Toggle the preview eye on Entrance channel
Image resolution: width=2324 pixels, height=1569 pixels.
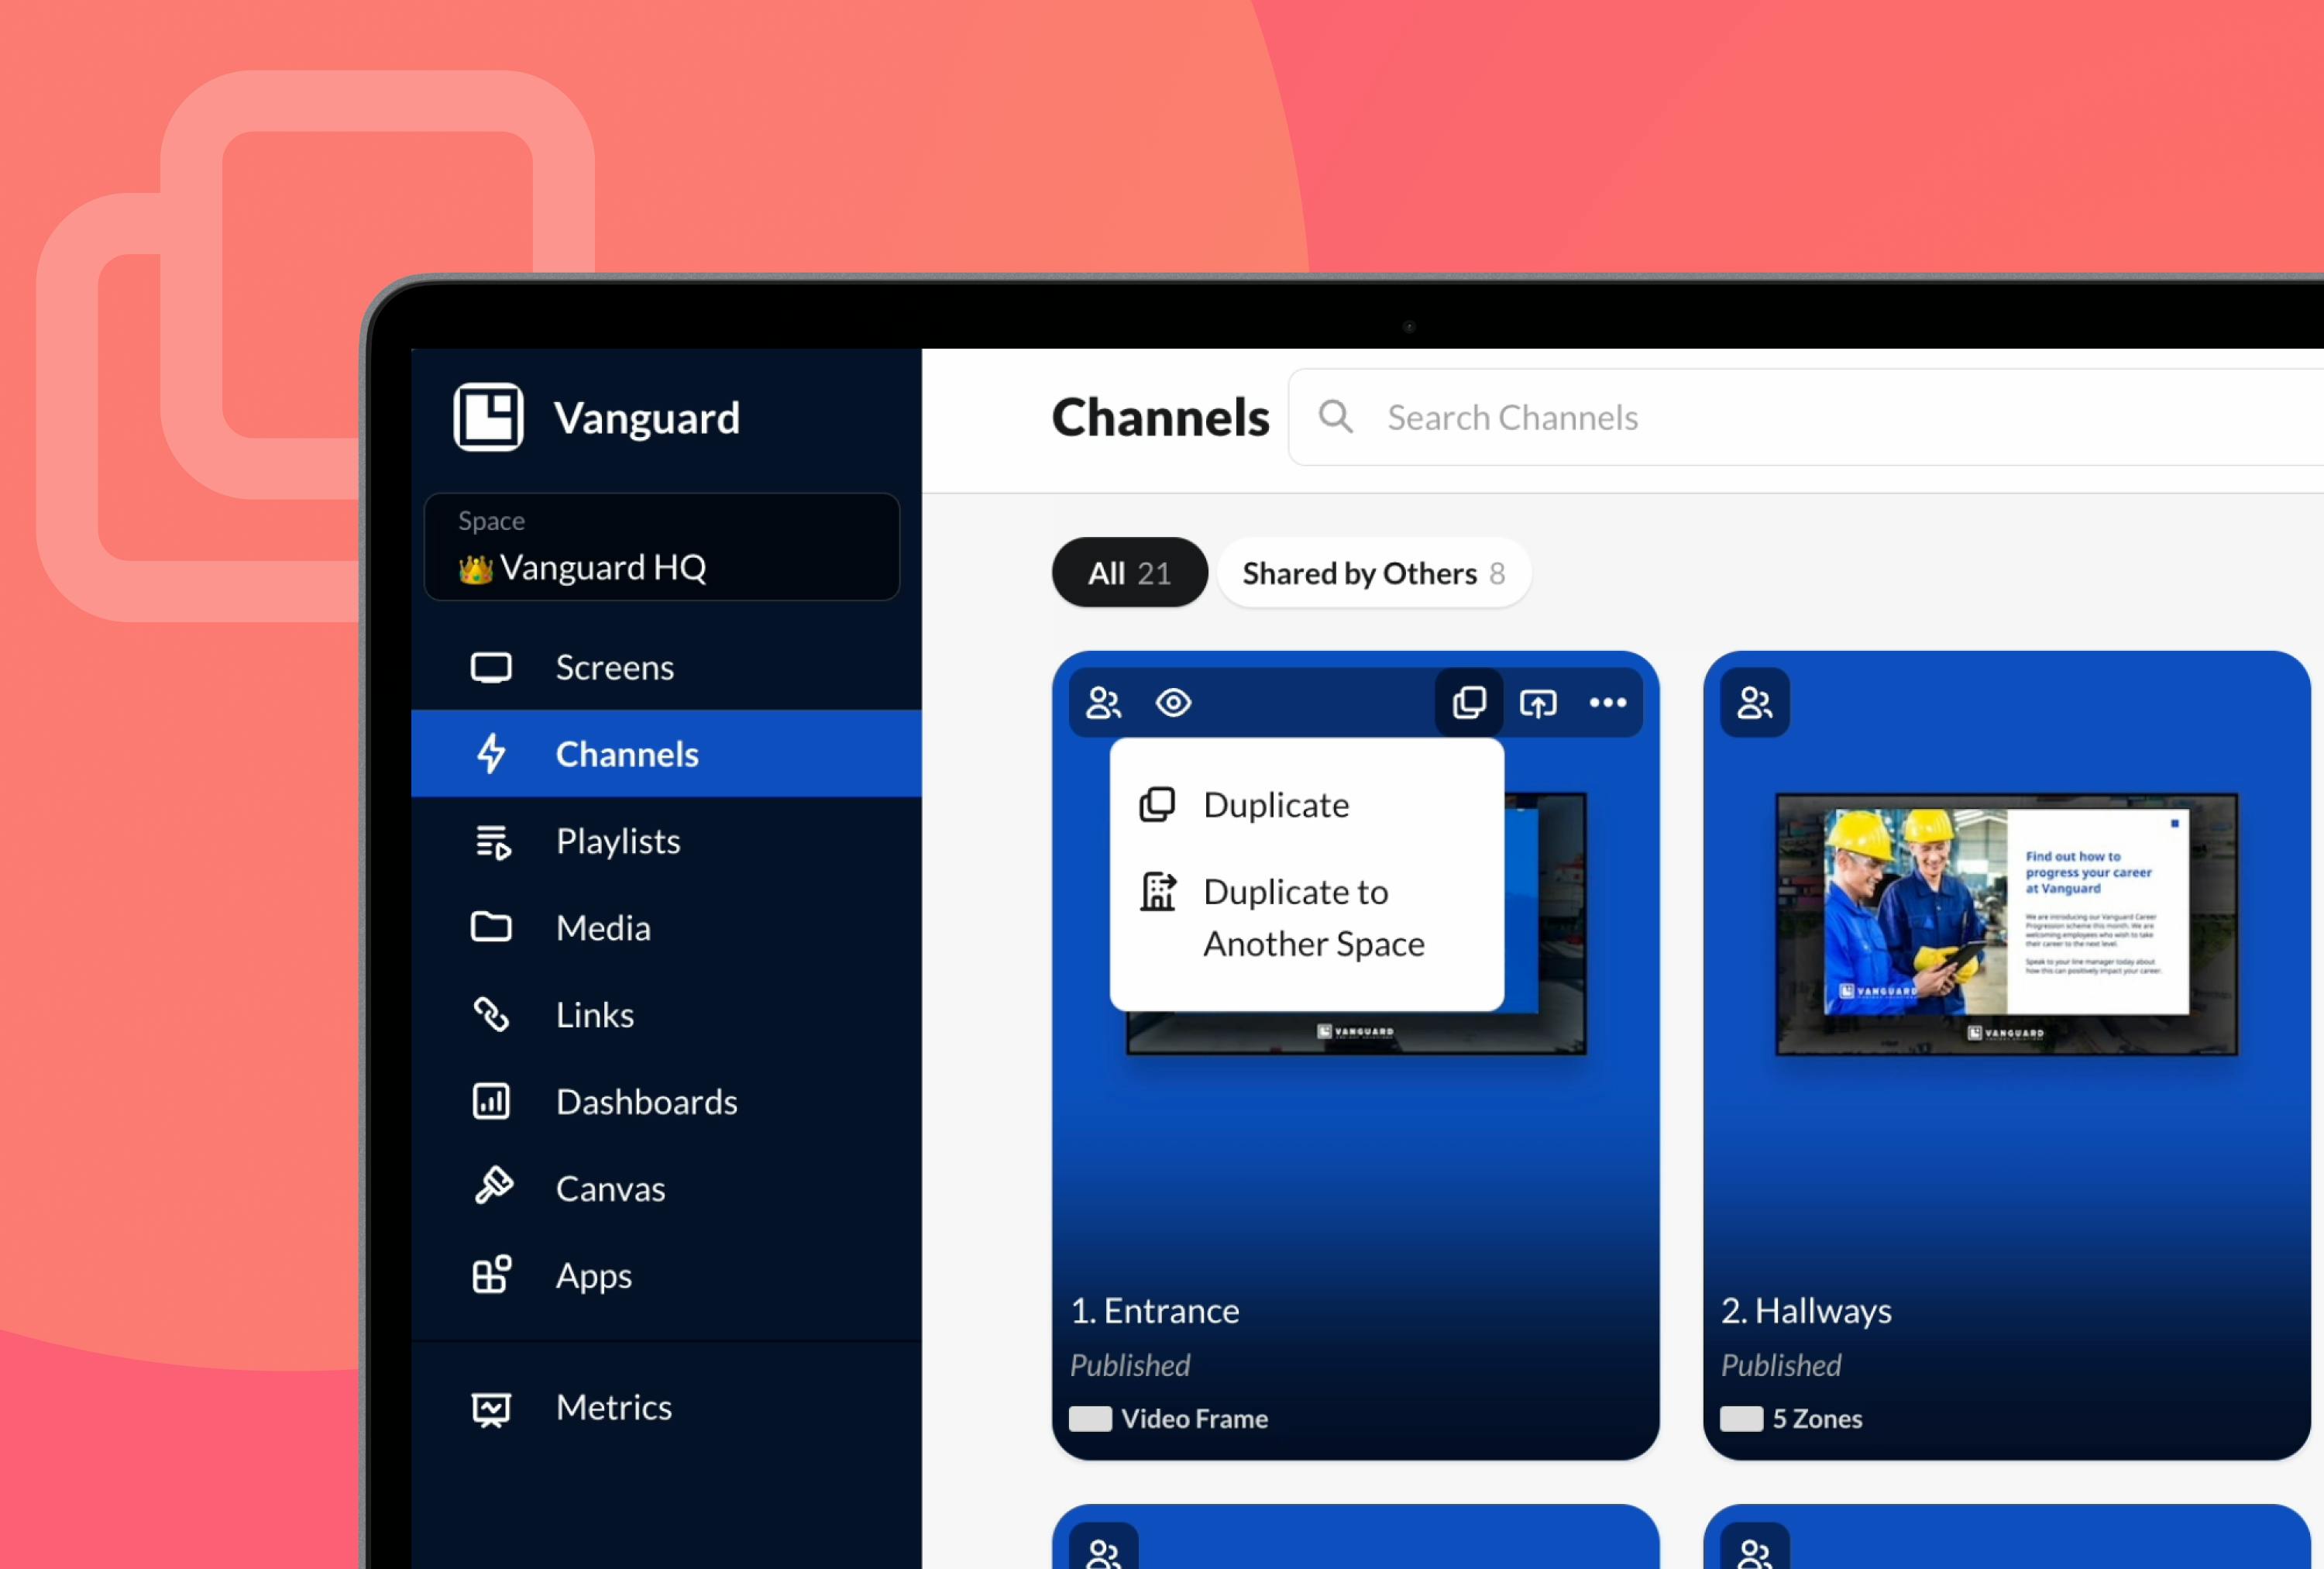1173,703
